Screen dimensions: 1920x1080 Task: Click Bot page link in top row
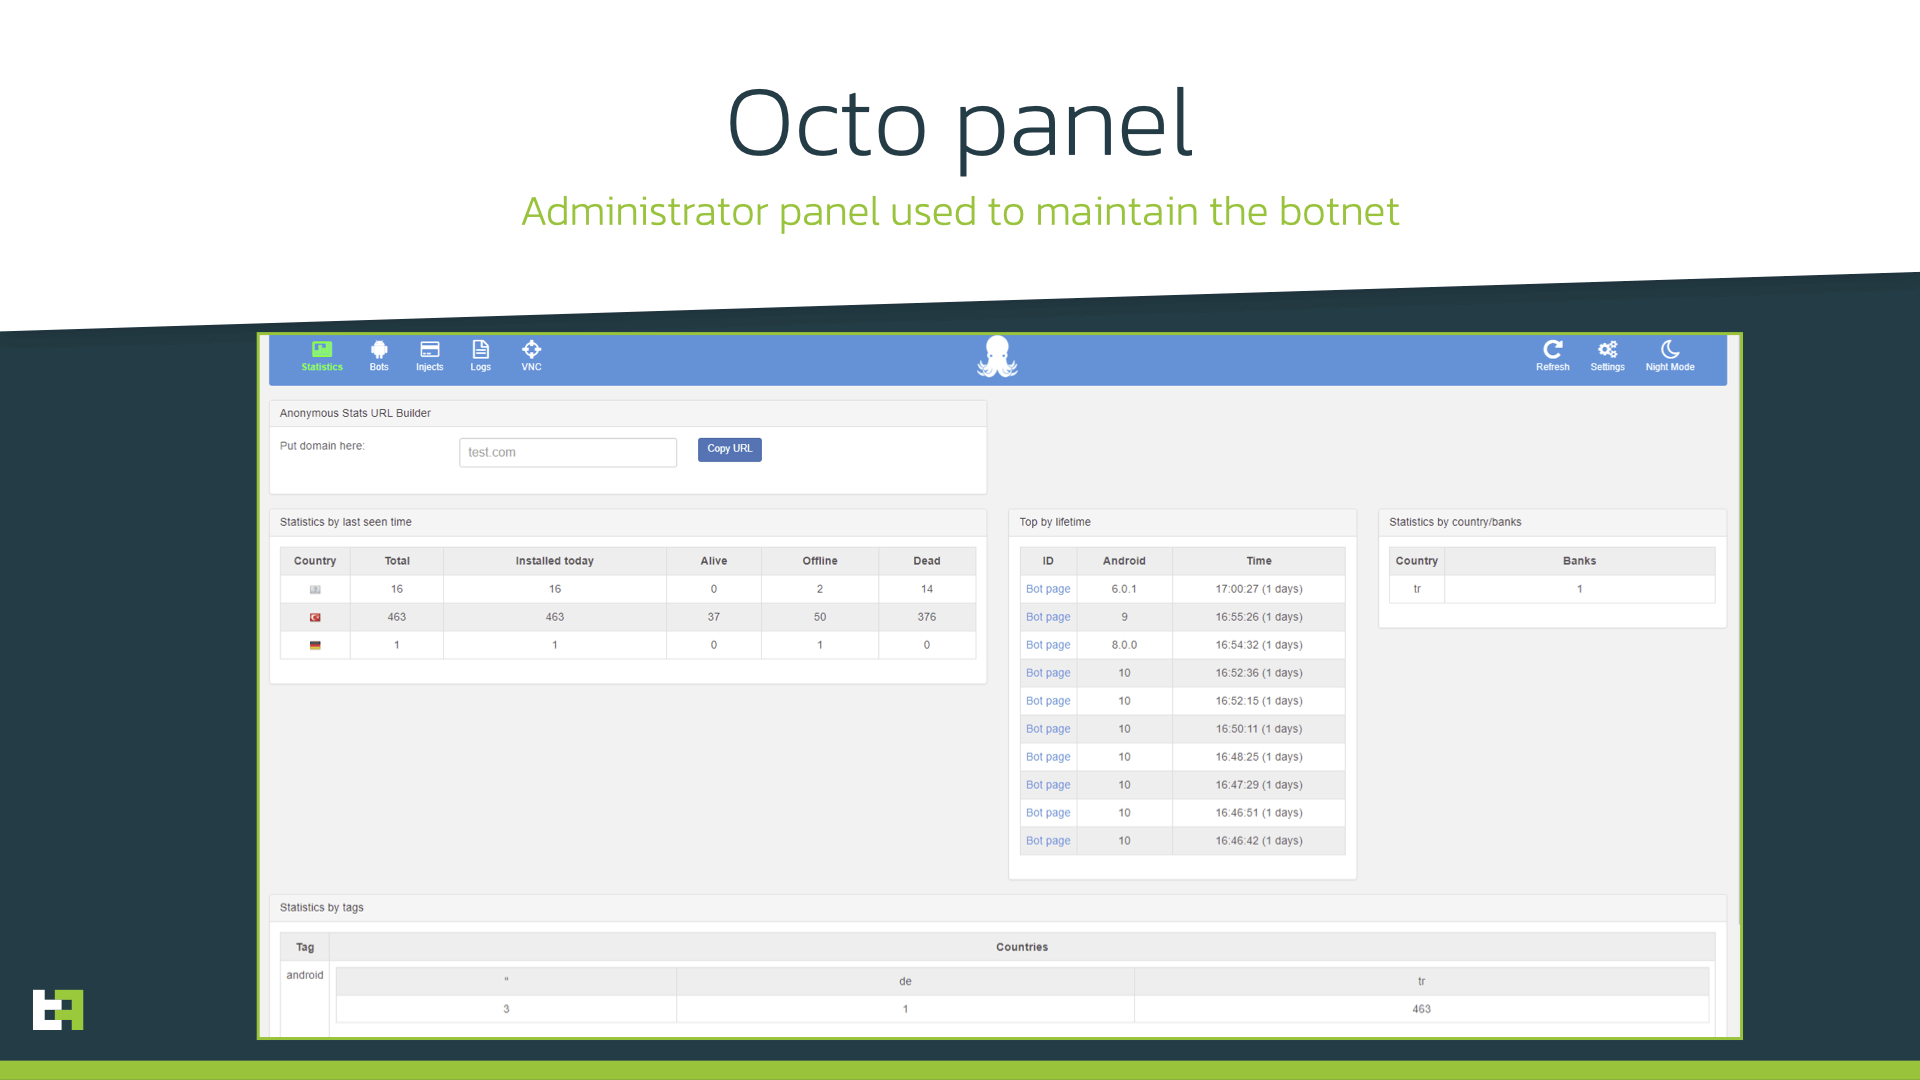tap(1048, 589)
